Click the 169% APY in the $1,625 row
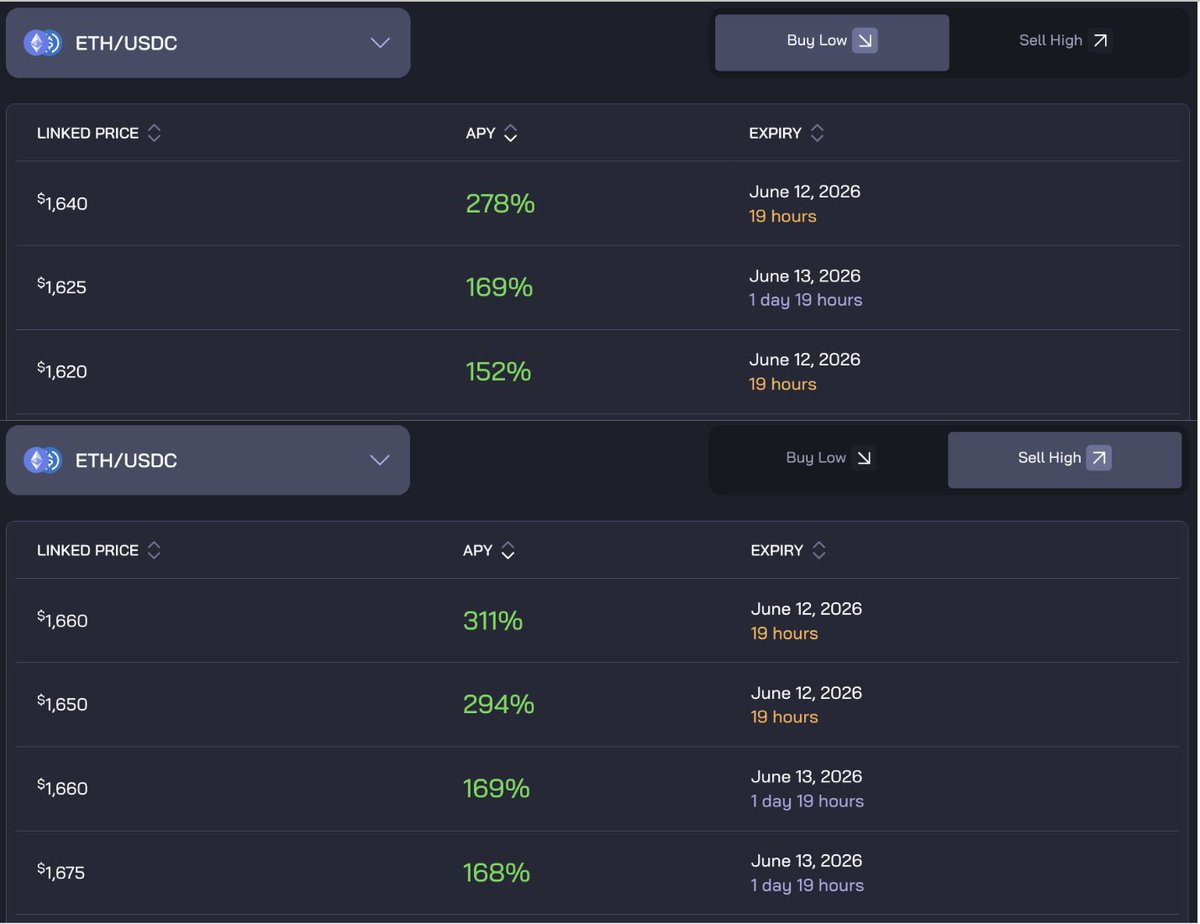This screenshot has height=924, width=1200. click(499, 288)
